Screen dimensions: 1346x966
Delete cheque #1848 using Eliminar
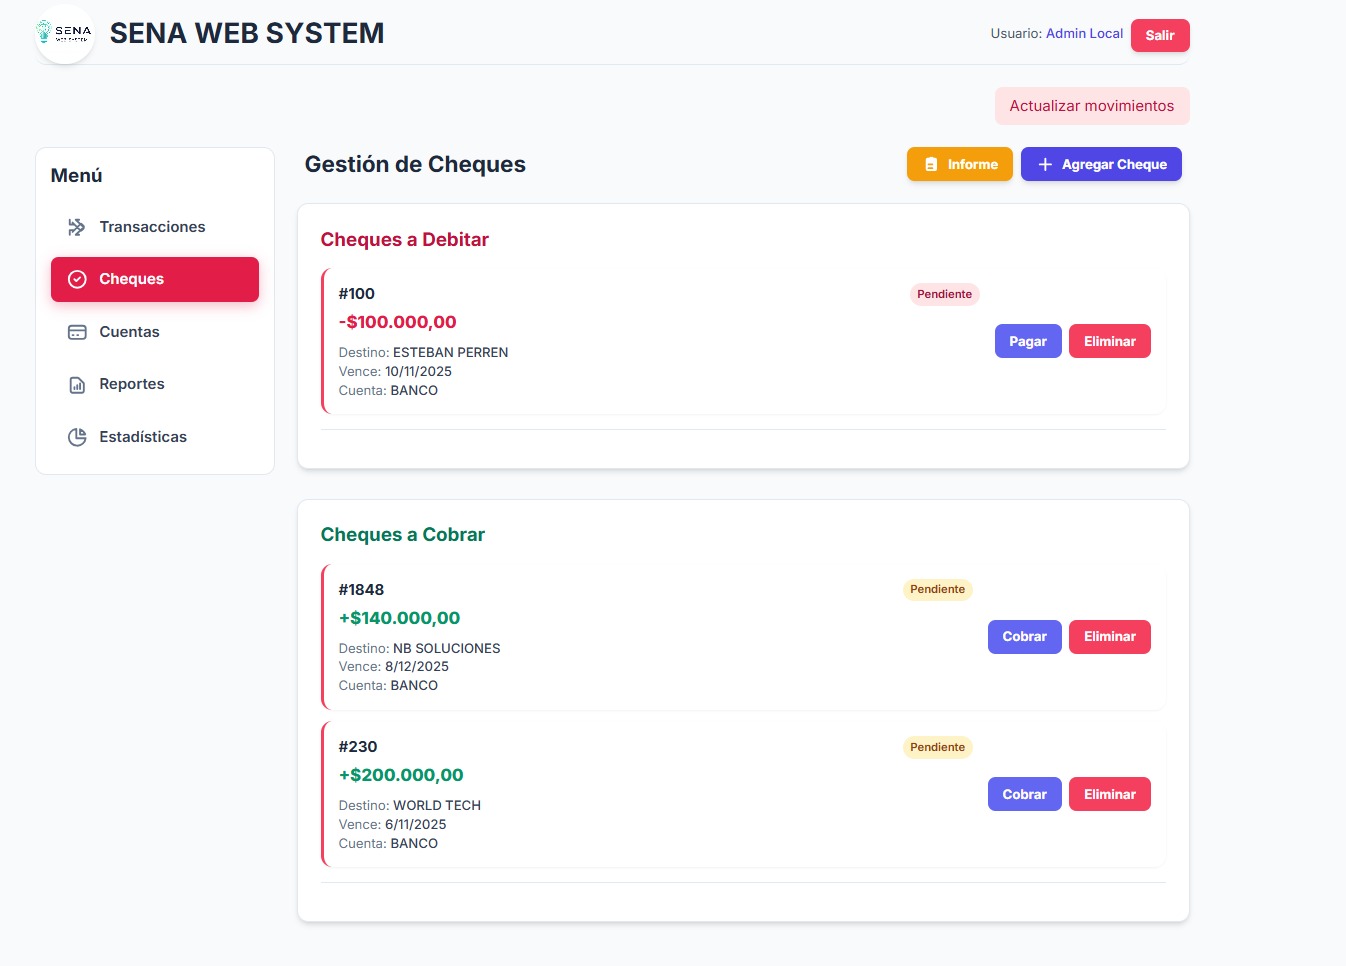tap(1109, 636)
